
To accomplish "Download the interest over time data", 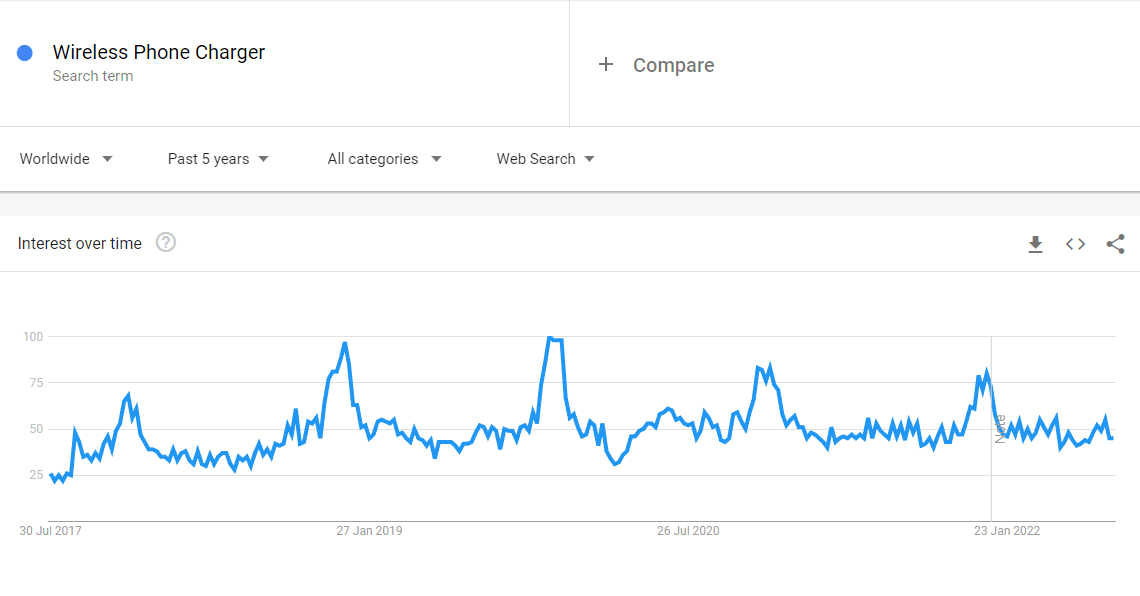I will tap(1035, 244).
